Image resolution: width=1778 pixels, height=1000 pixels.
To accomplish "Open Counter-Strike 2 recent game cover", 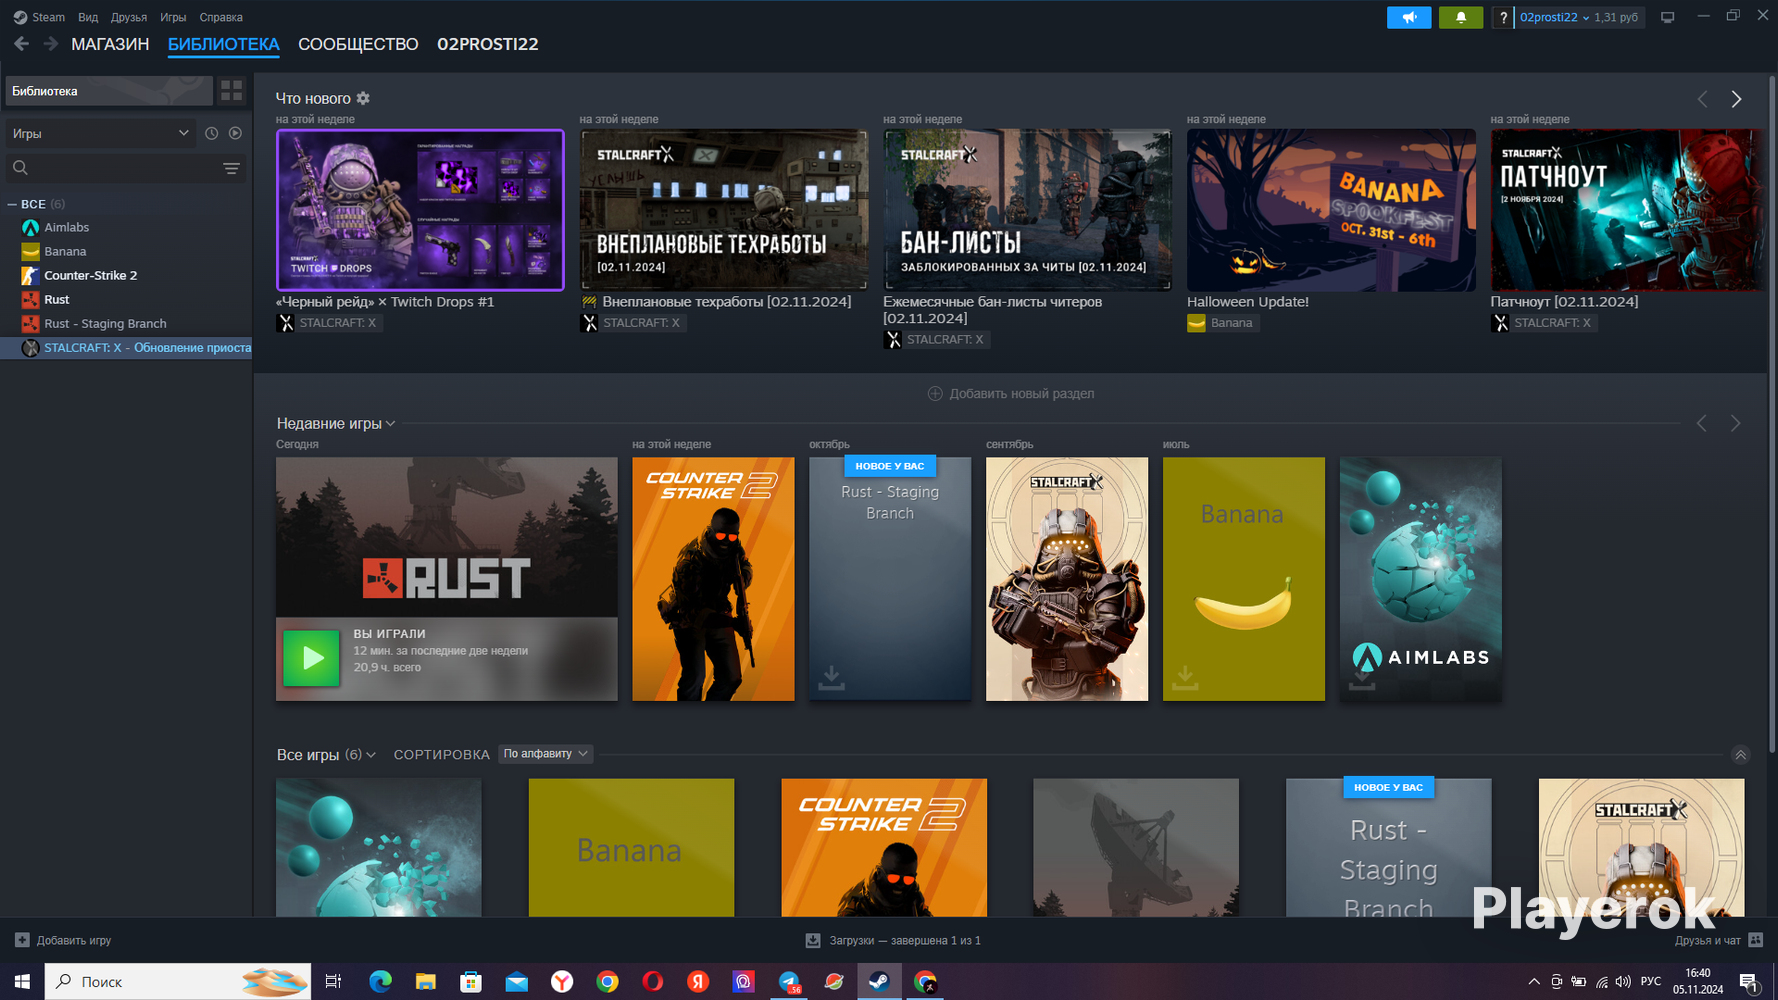I will click(x=713, y=579).
